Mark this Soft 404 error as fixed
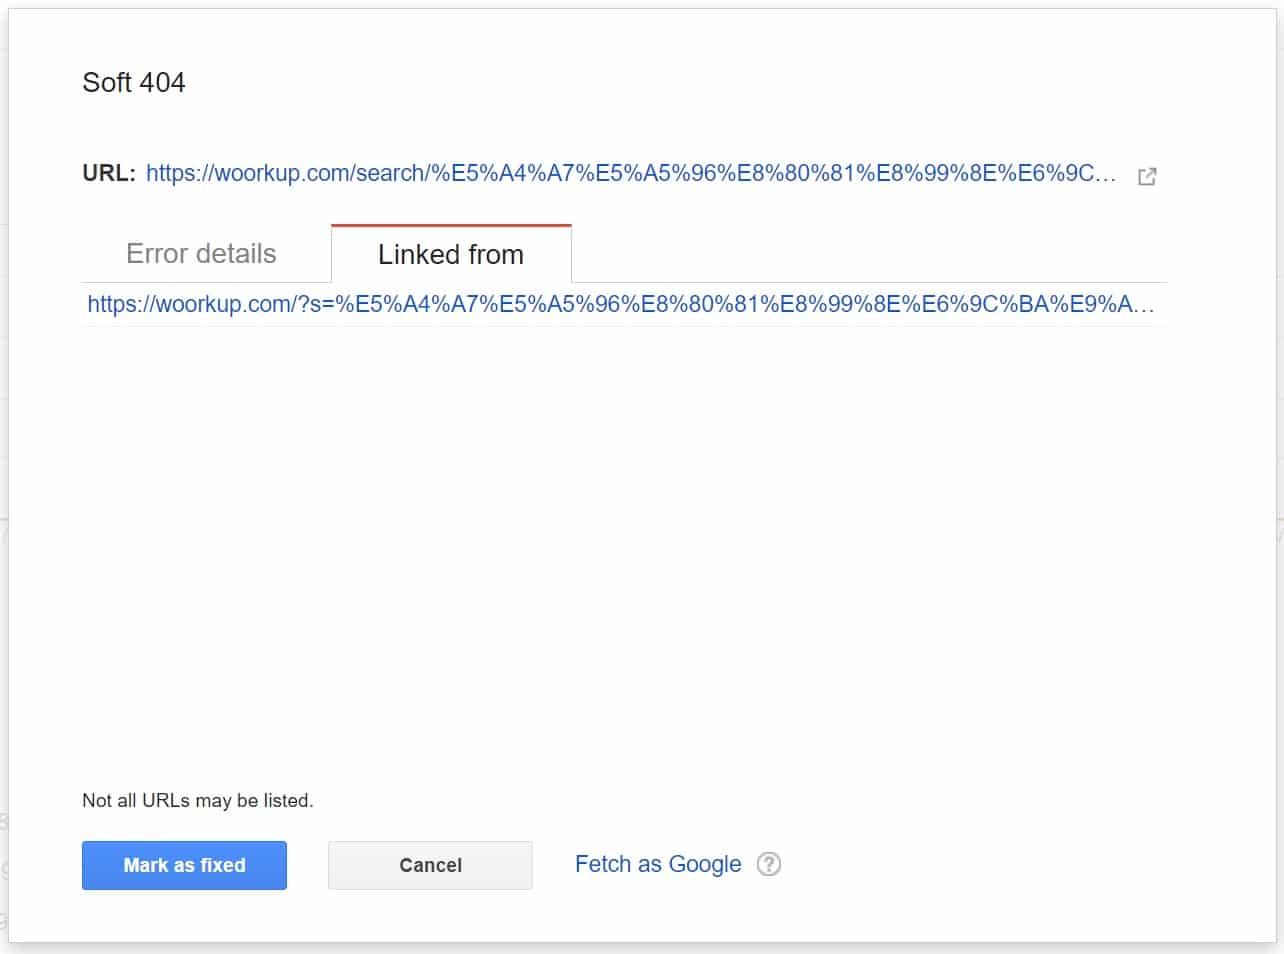The height and width of the screenshot is (954, 1284). pos(184,865)
